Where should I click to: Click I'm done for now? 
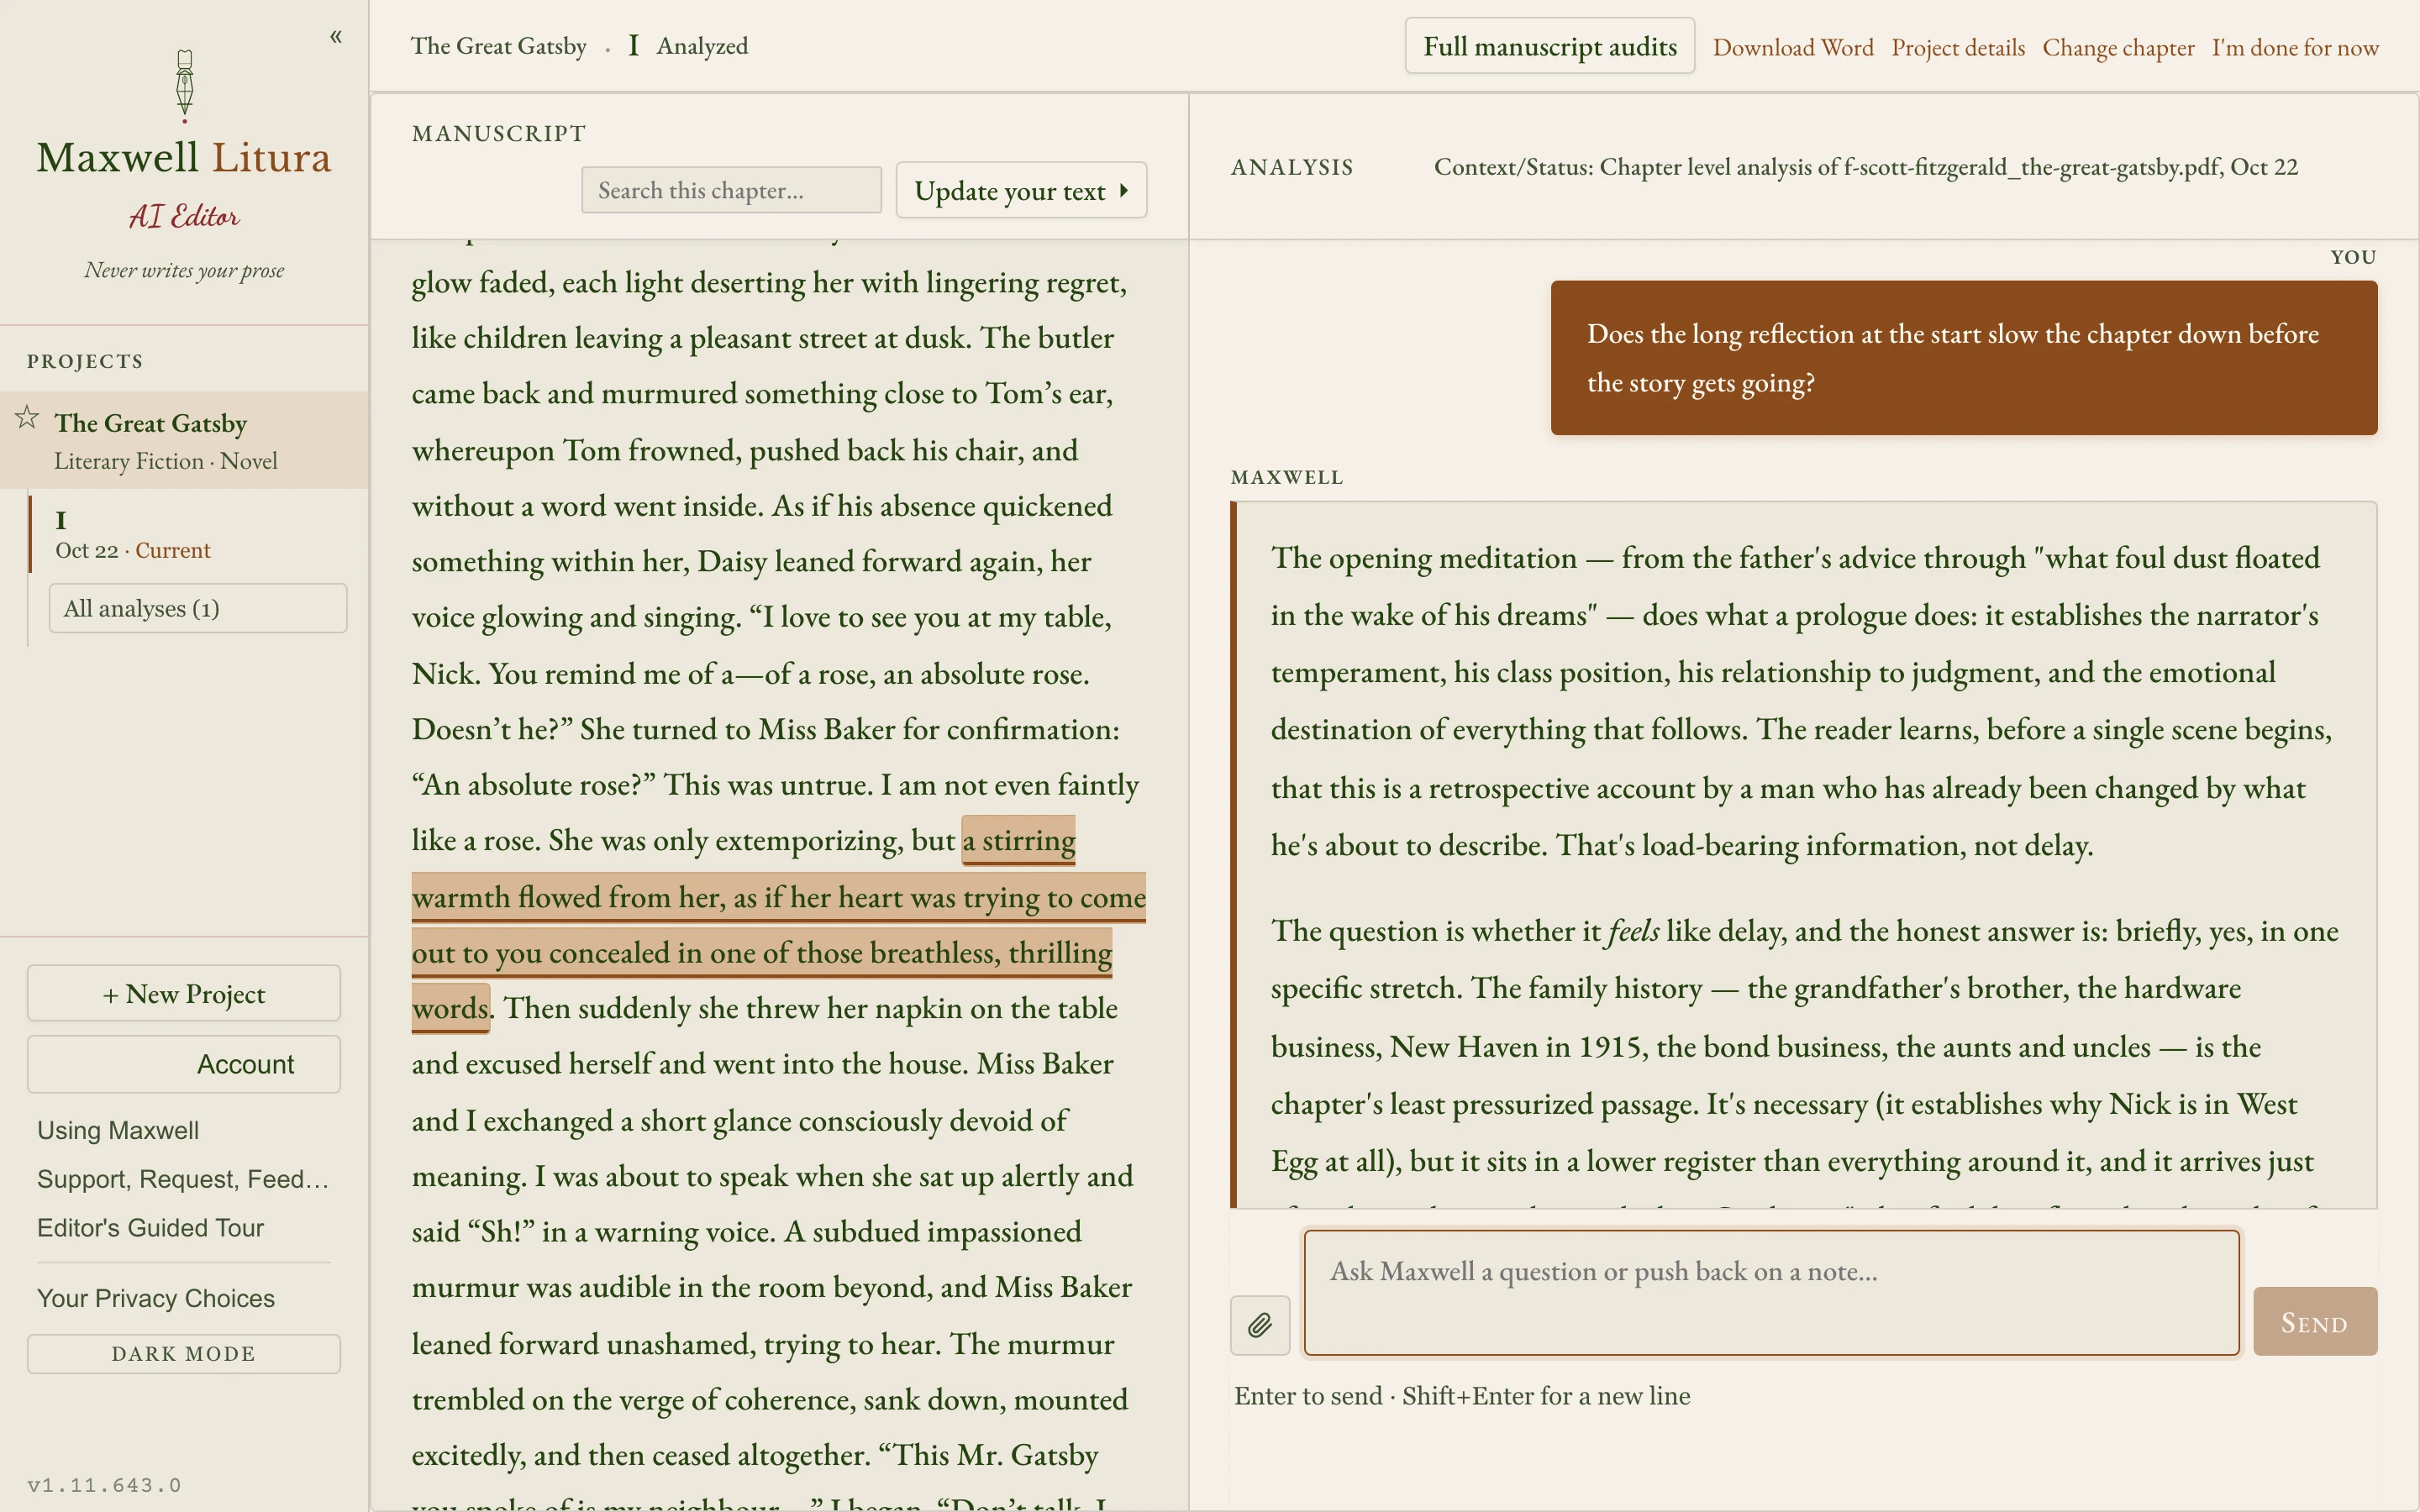(2295, 47)
